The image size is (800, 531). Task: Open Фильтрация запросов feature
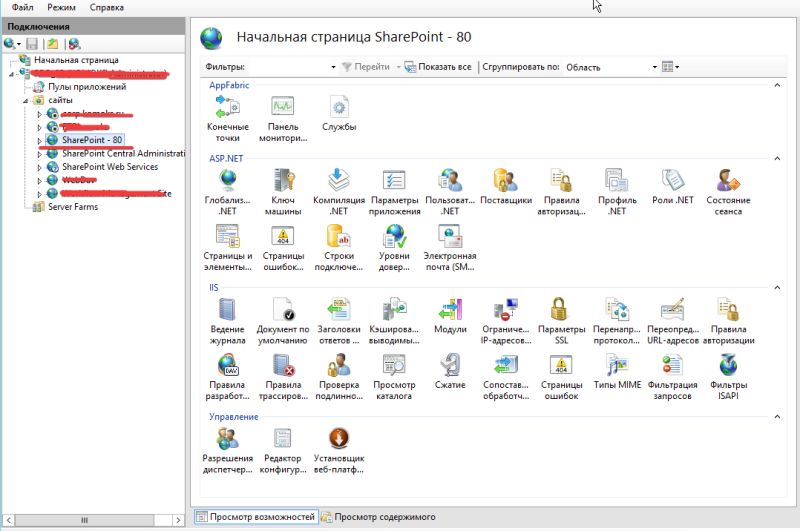672,377
